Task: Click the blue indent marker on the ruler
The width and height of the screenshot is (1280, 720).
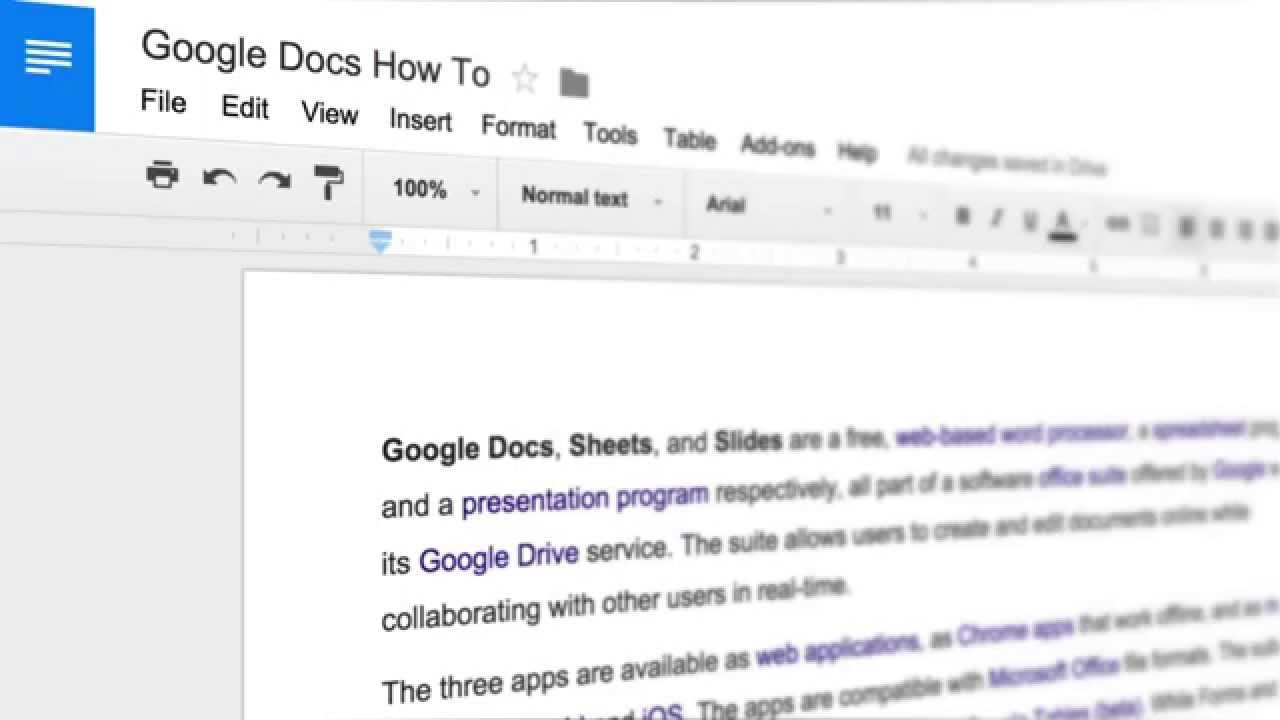Action: point(380,240)
